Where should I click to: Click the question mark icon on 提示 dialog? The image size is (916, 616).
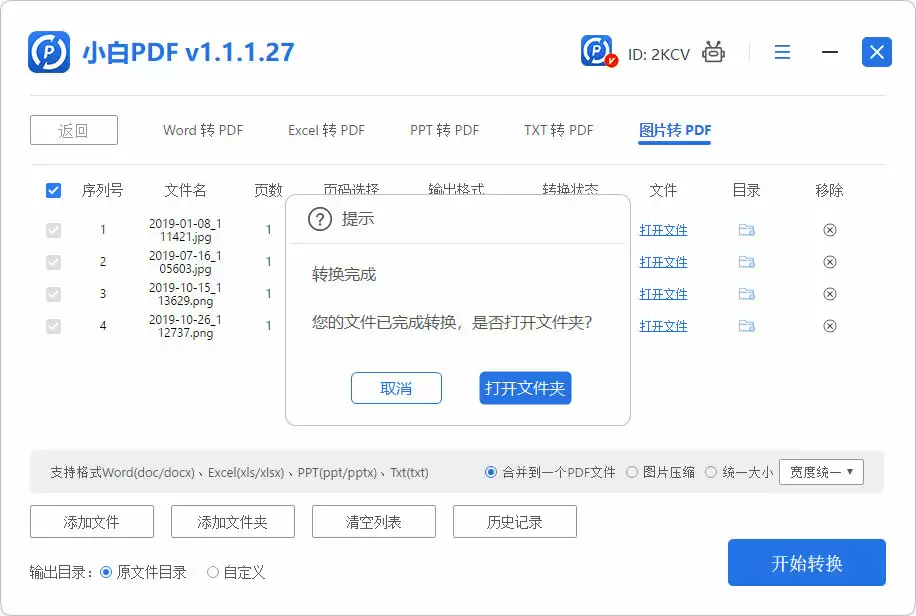point(320,219)
